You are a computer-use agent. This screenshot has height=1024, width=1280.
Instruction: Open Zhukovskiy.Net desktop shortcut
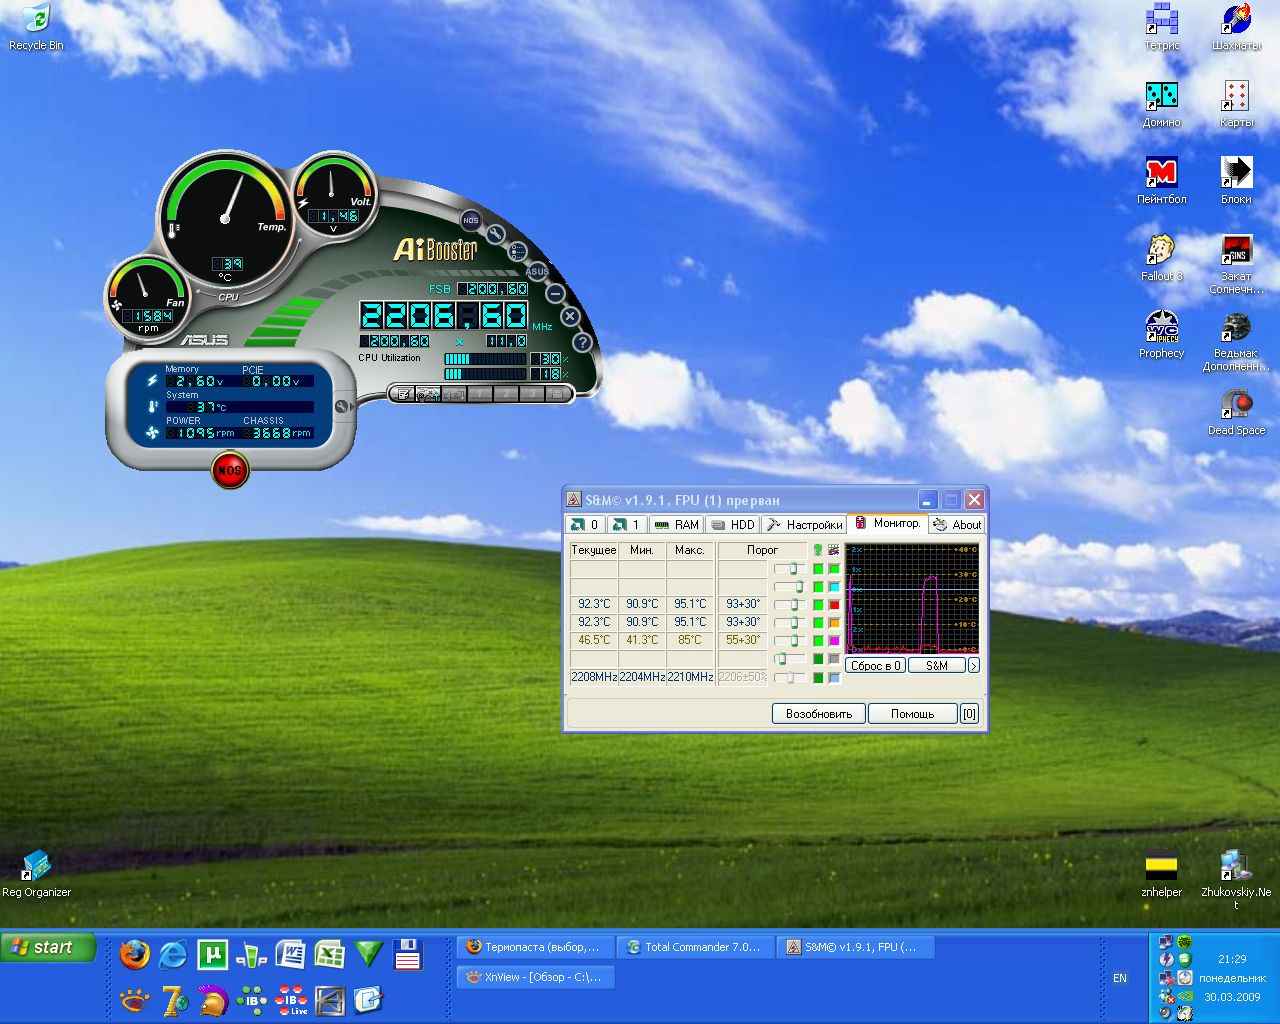click(x=1236, y=879)
